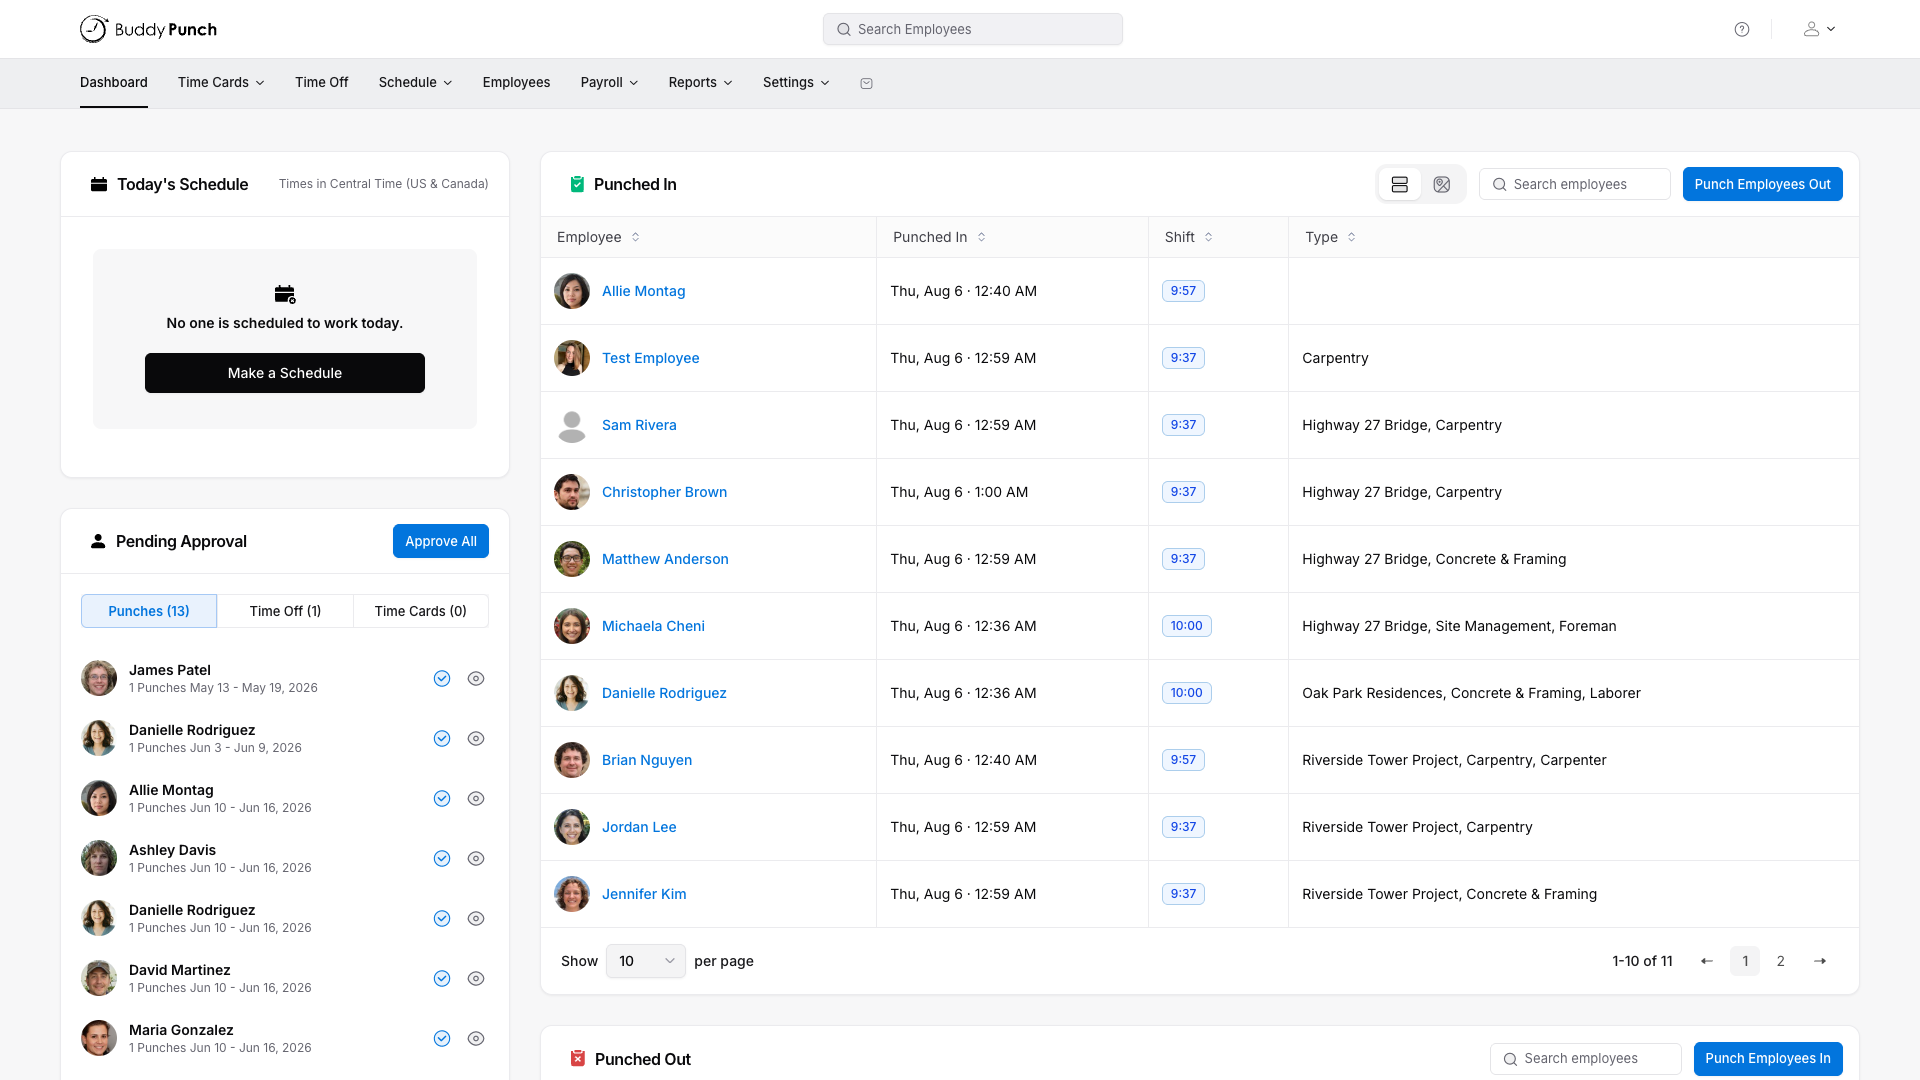Viewport: 1920px width, 1080px height.
Task: View Danielle Rodriguez Jun 3 punch details
Action: click(476, 738)
